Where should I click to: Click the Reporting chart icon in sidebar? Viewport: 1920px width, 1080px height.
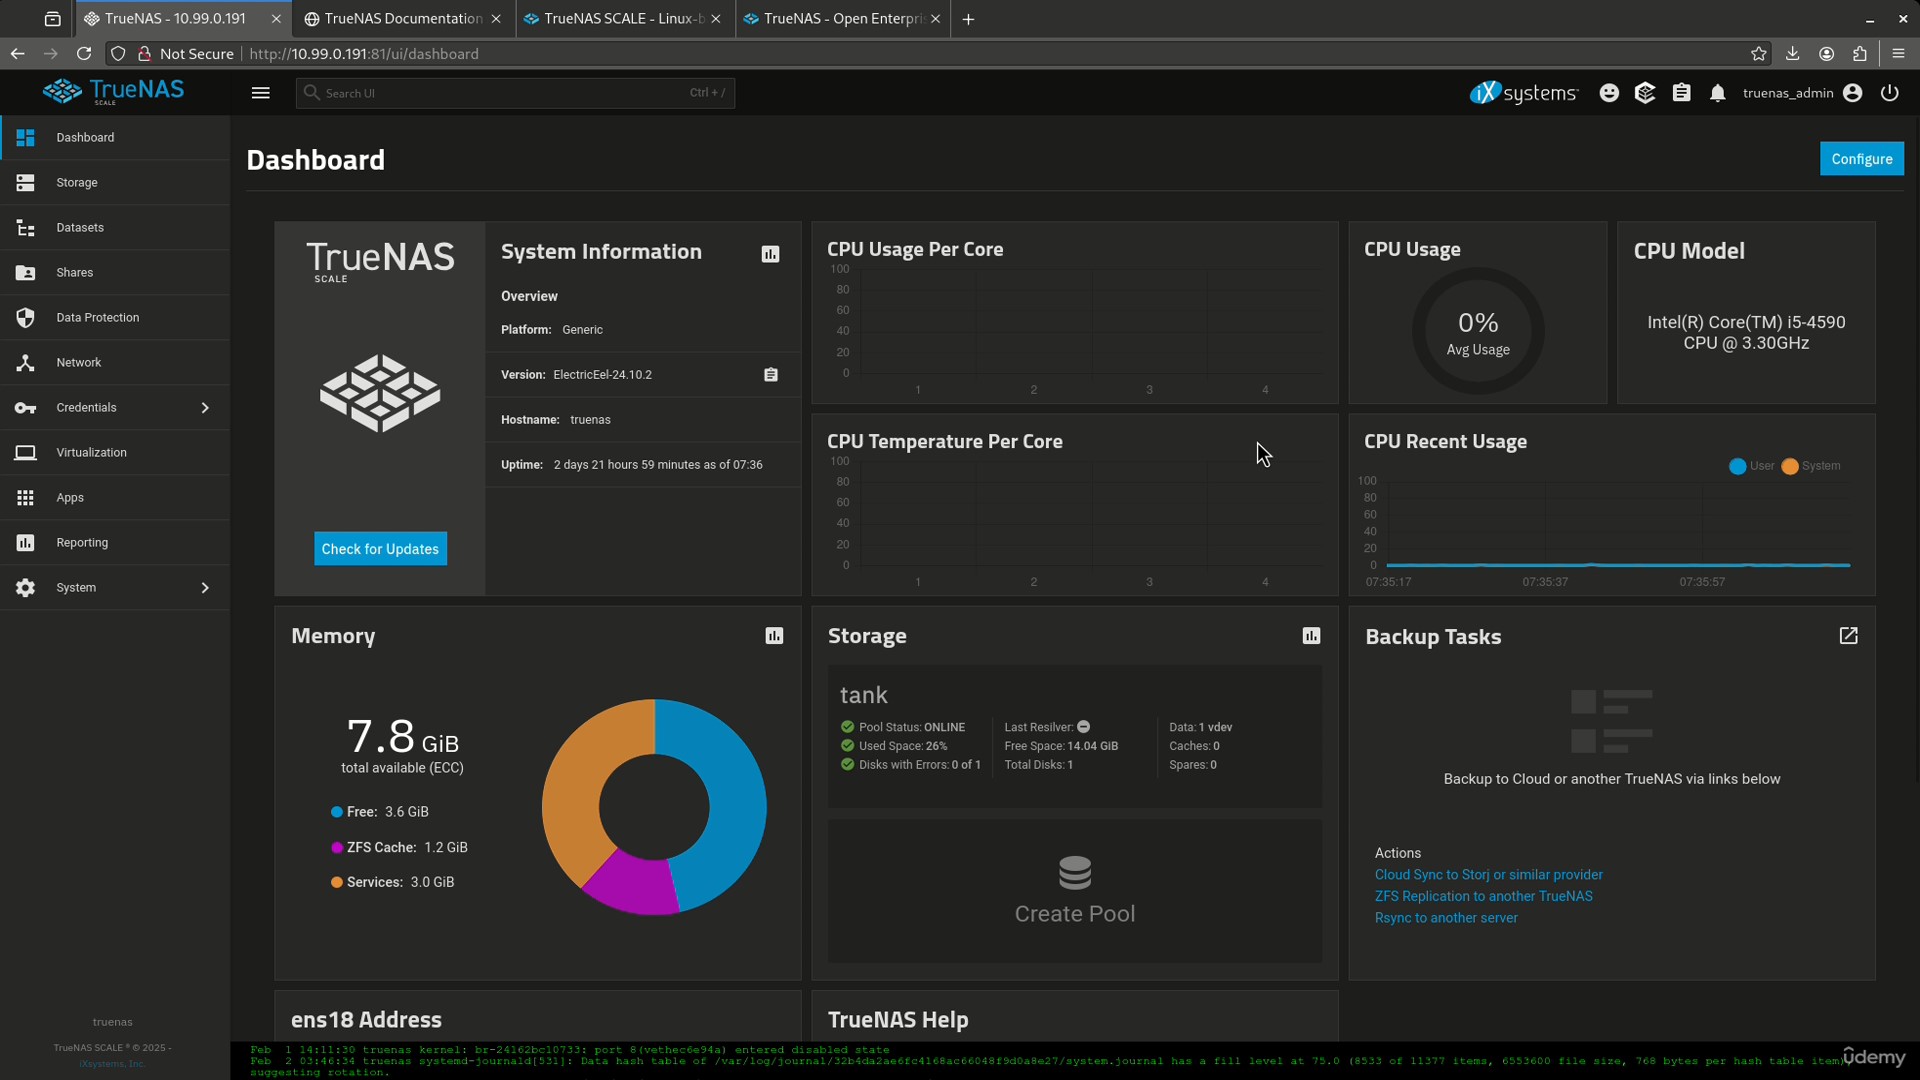click(26, 542)
